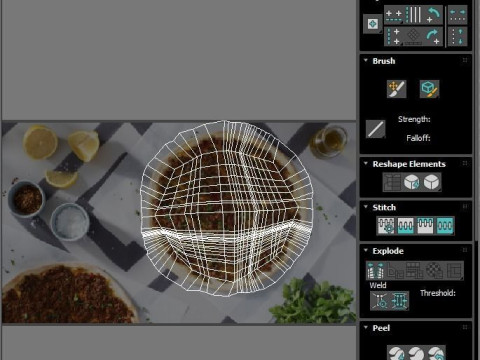Image resolution: width=480 pixels, height=360 pixels.
Task: Click the align icon with three vertical lines
Action: click(x=414, y=15)
